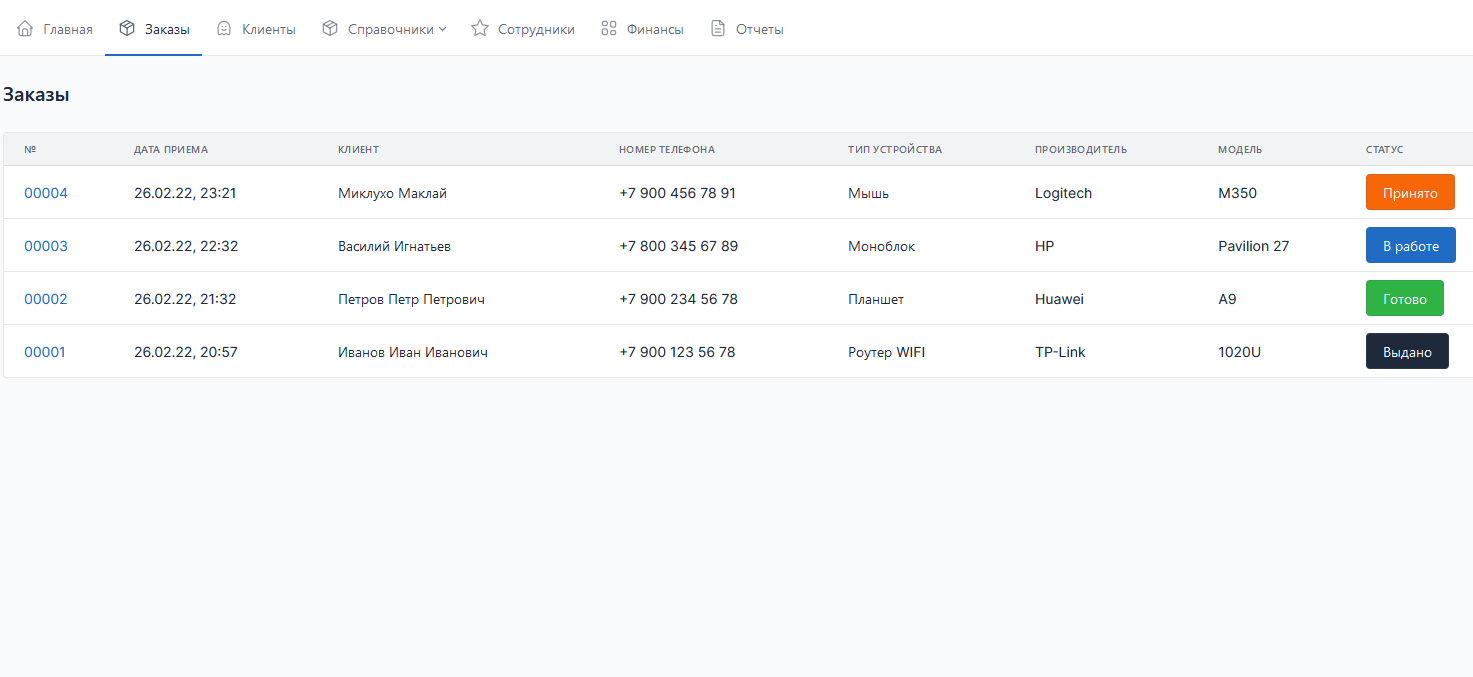
Task: Click the star icon beside Сотрудники
Action: pyautogui.click(x=480, y=29)
